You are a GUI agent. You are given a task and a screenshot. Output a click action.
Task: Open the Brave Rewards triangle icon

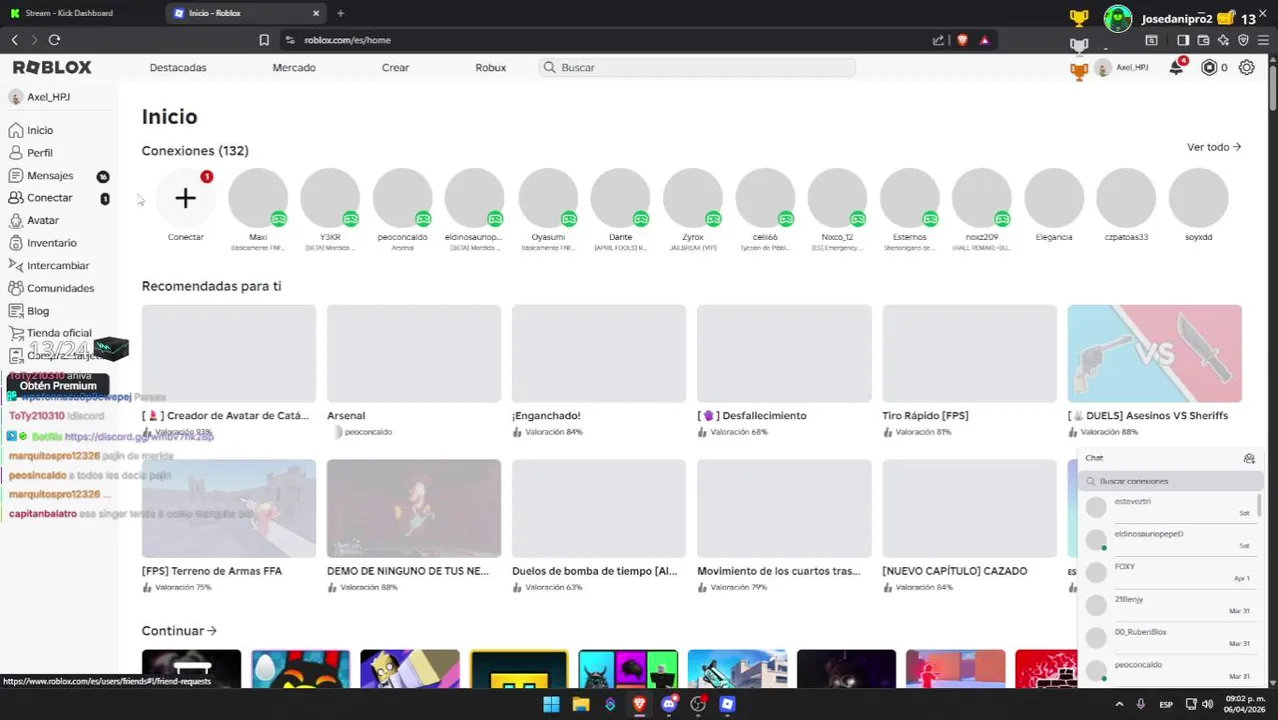pyautogui.click(x=984, y=40)
